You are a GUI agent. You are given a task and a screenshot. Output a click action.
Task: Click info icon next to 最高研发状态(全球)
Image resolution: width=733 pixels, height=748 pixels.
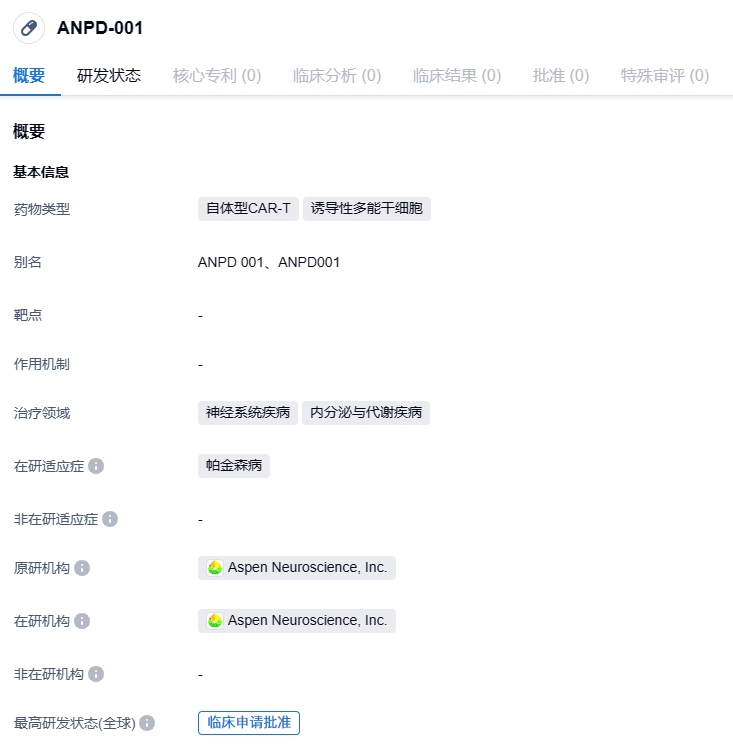[147, 723]
